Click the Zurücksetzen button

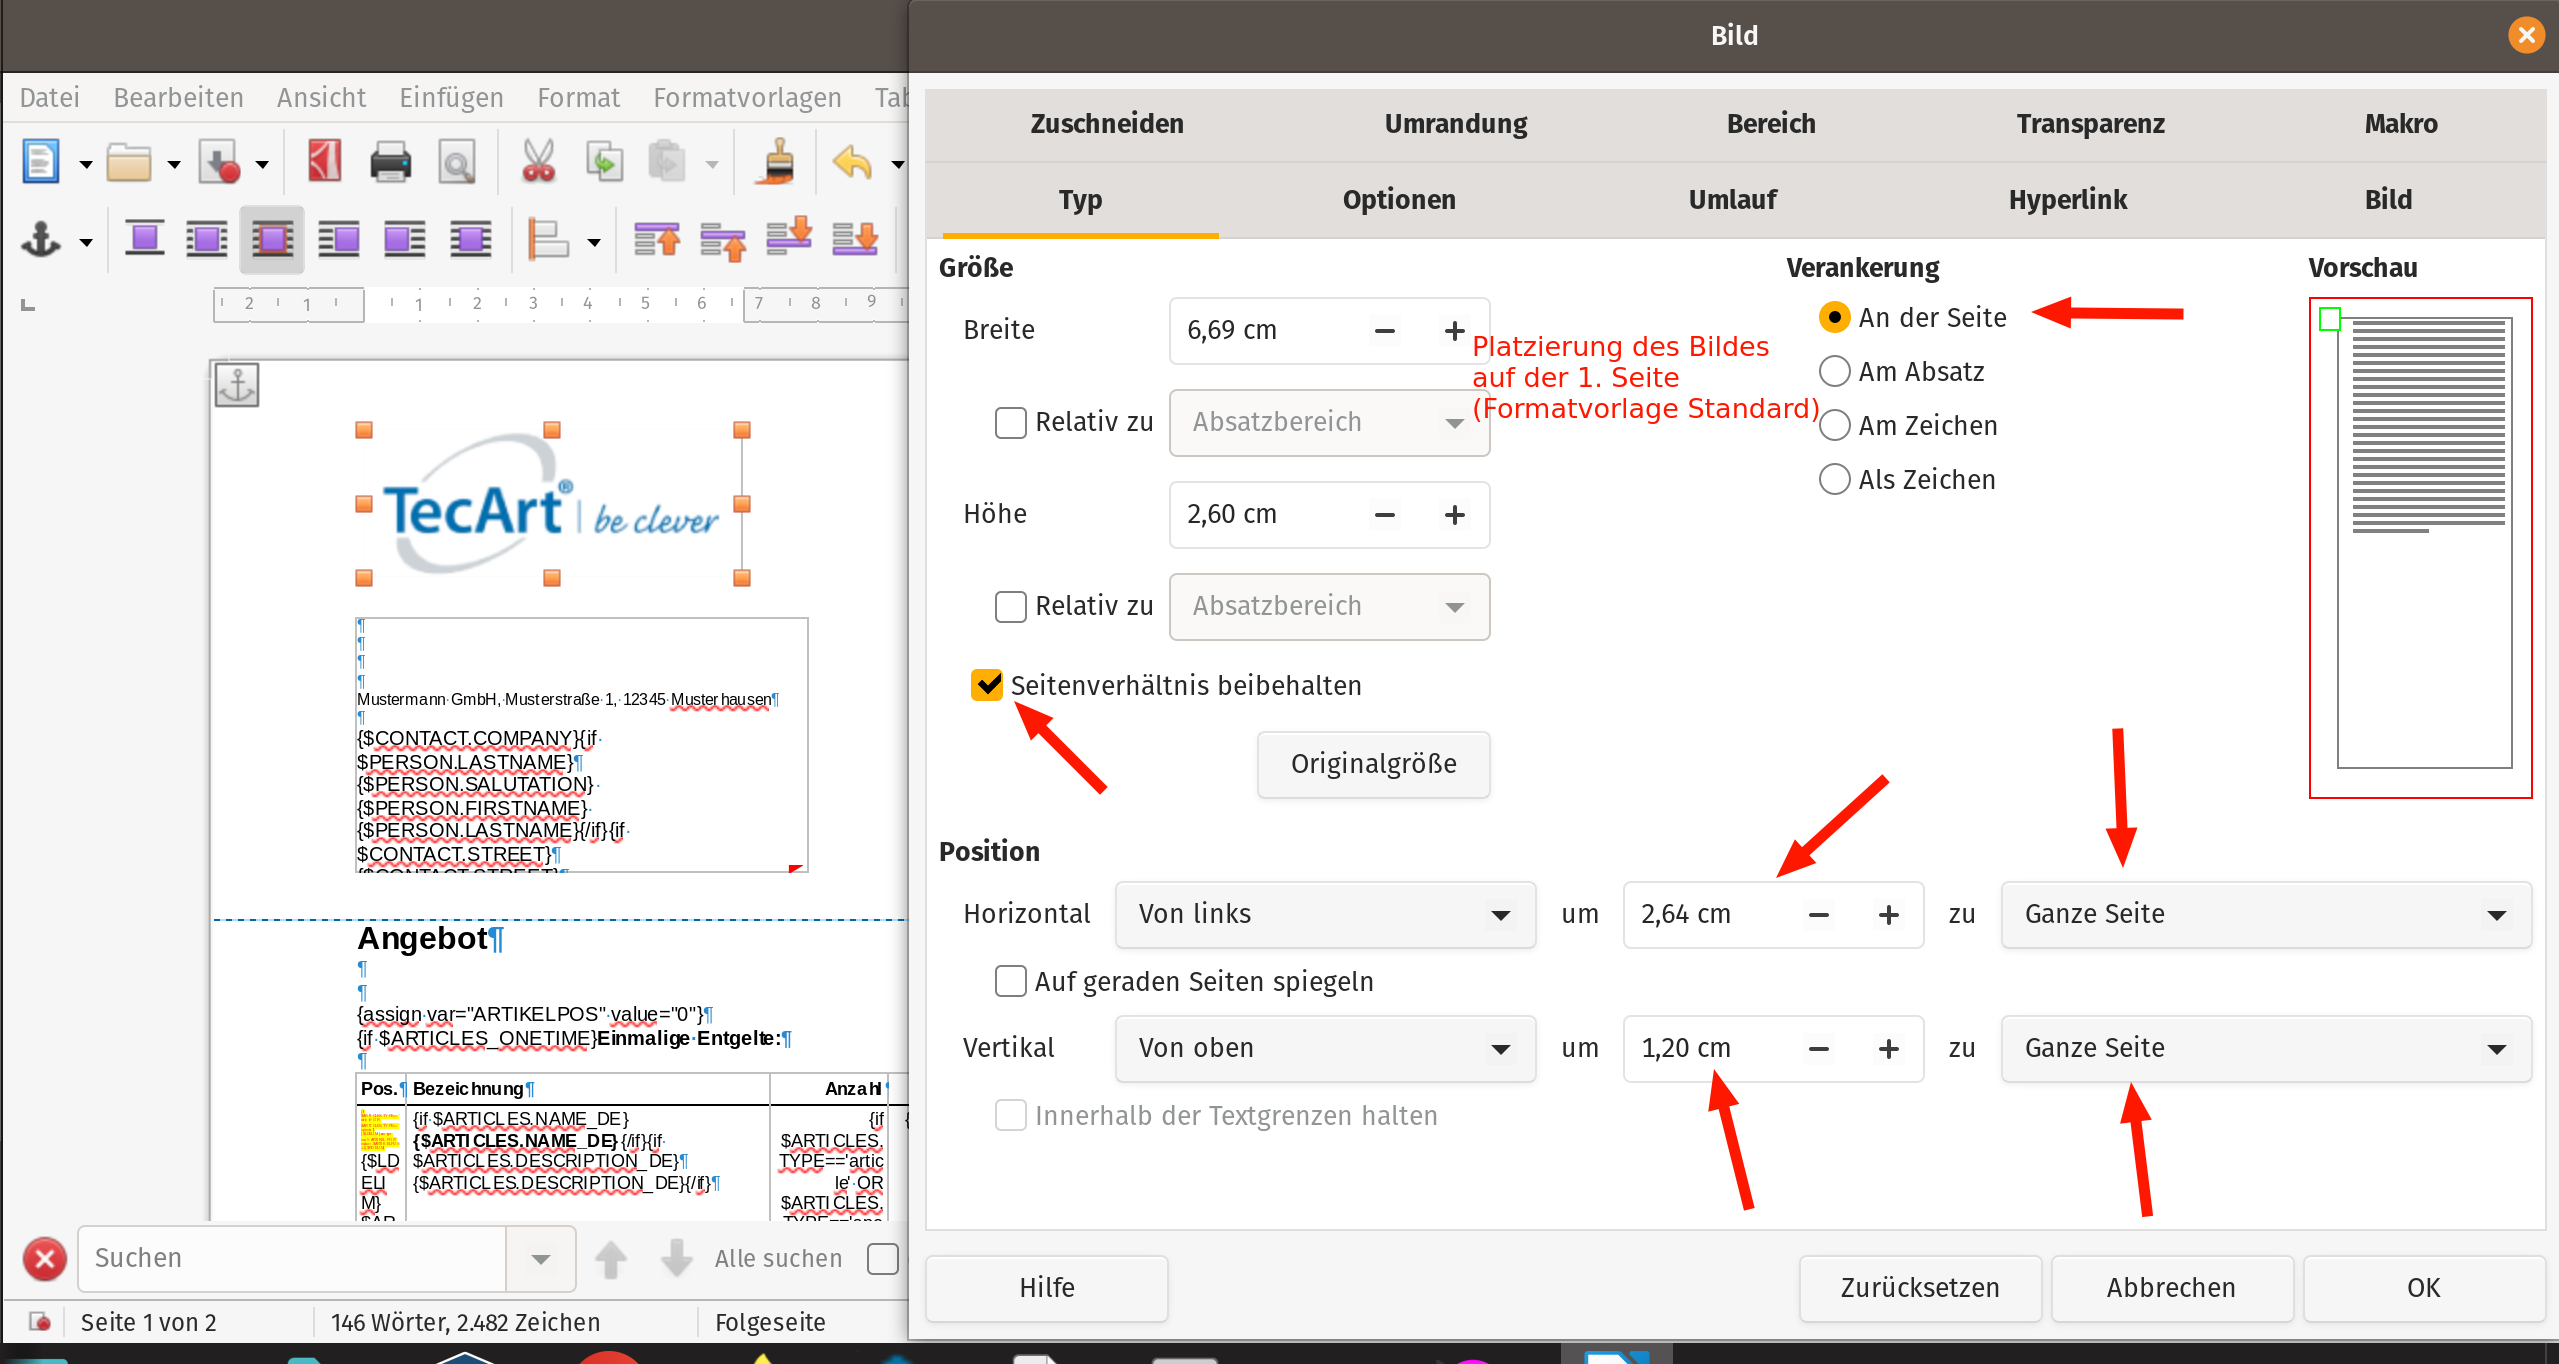(x=1919, y=1287)
